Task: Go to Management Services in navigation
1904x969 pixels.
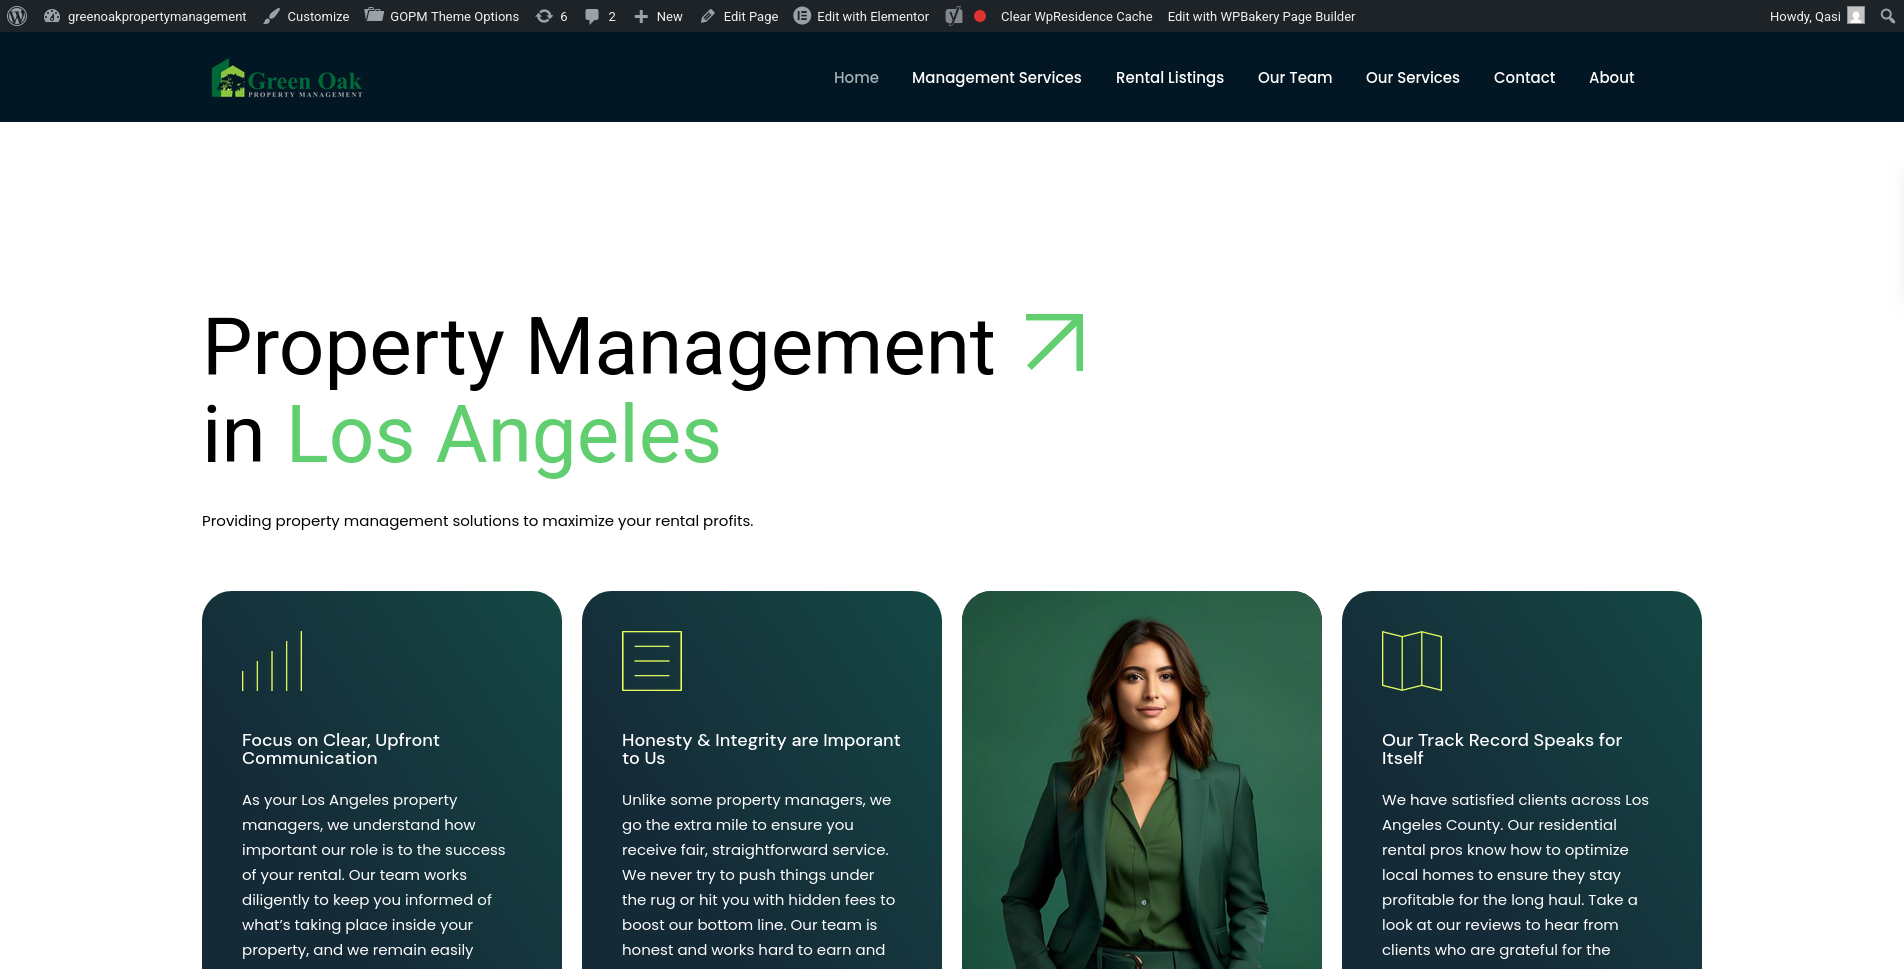Action: 996,78
